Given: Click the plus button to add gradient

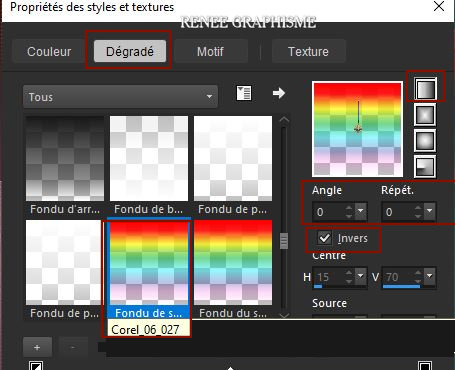Looking at the screenshot, I should pos(37,347).
